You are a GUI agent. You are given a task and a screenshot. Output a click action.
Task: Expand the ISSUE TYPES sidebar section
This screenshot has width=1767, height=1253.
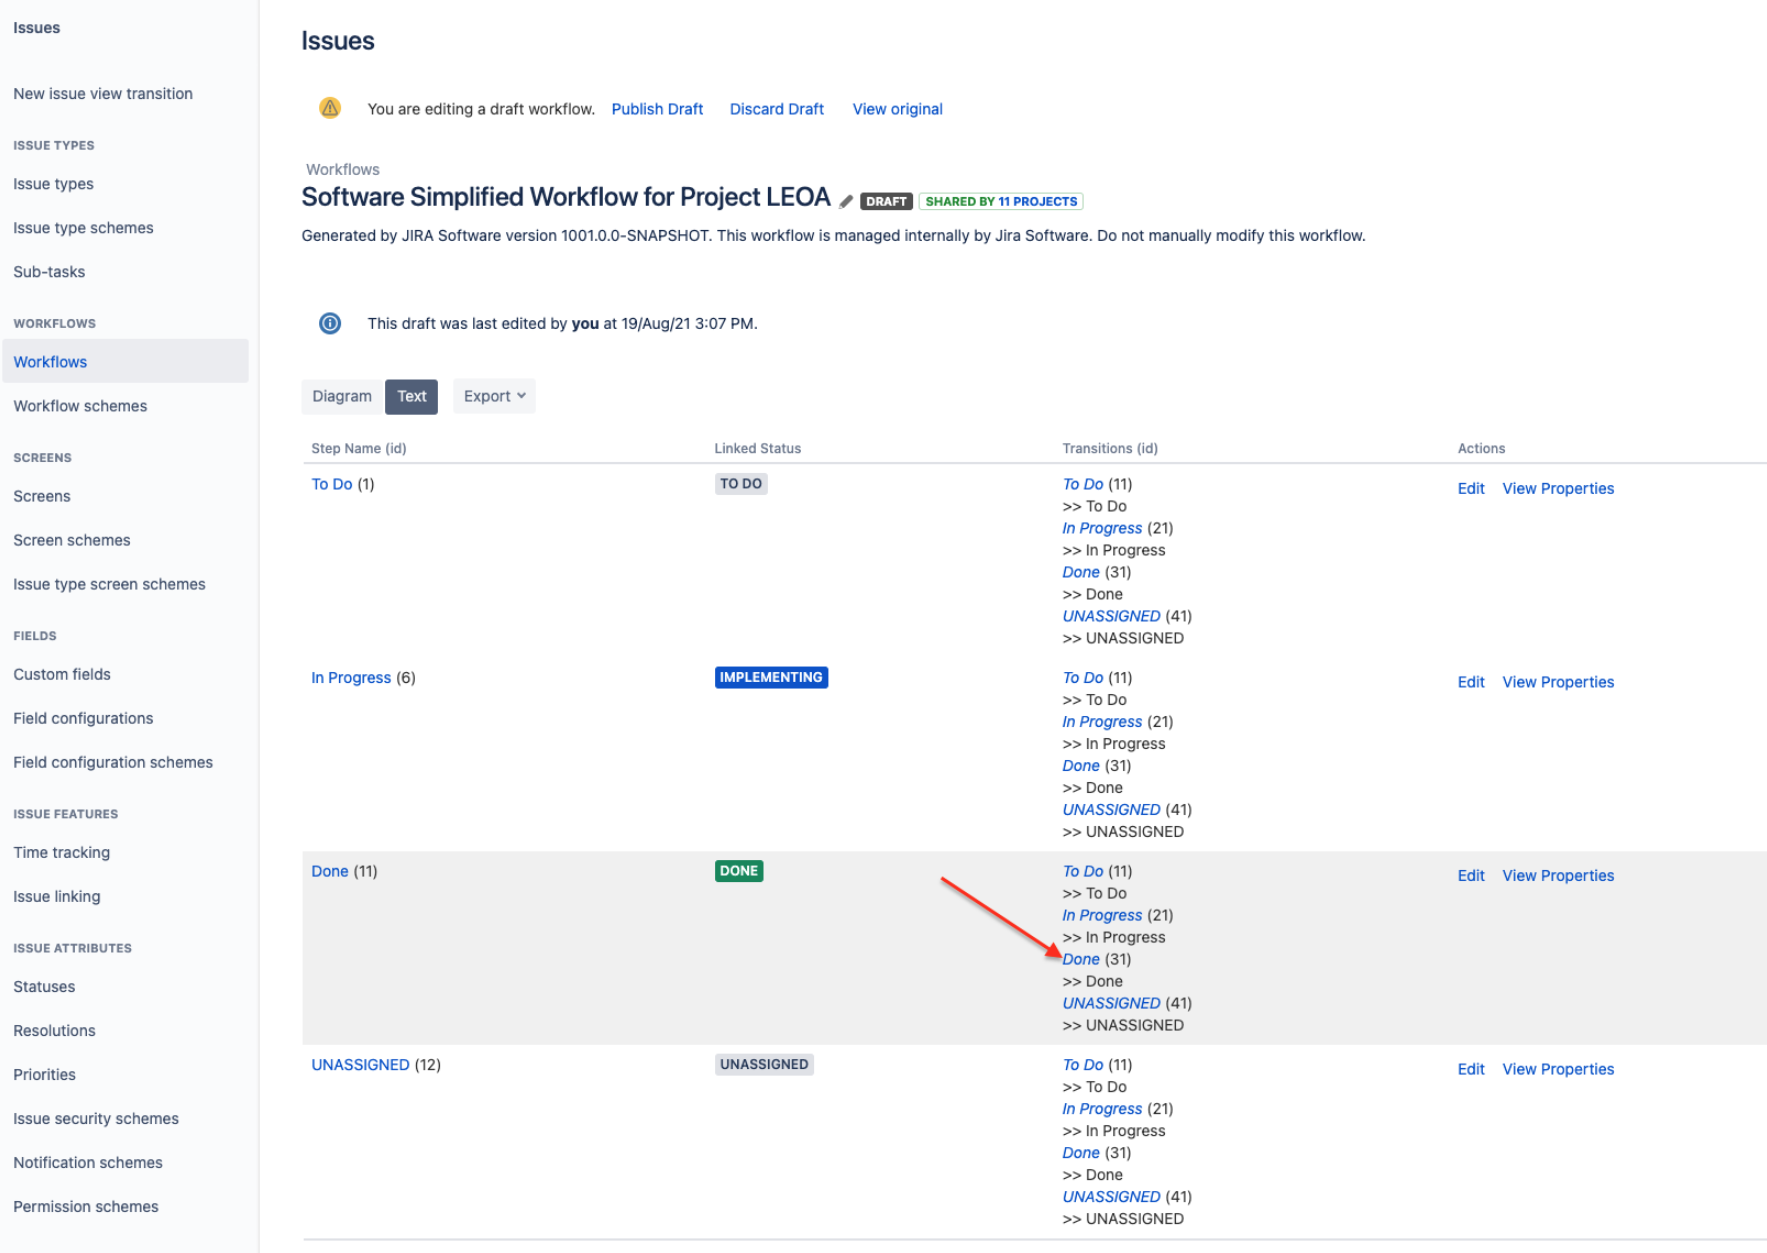tap(53, 144)
